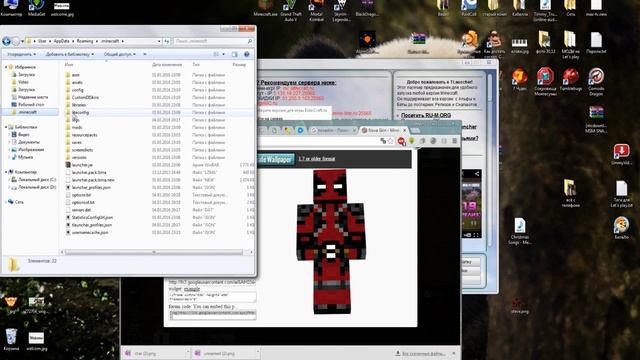Click the Chrome address bar

(318, 141)
